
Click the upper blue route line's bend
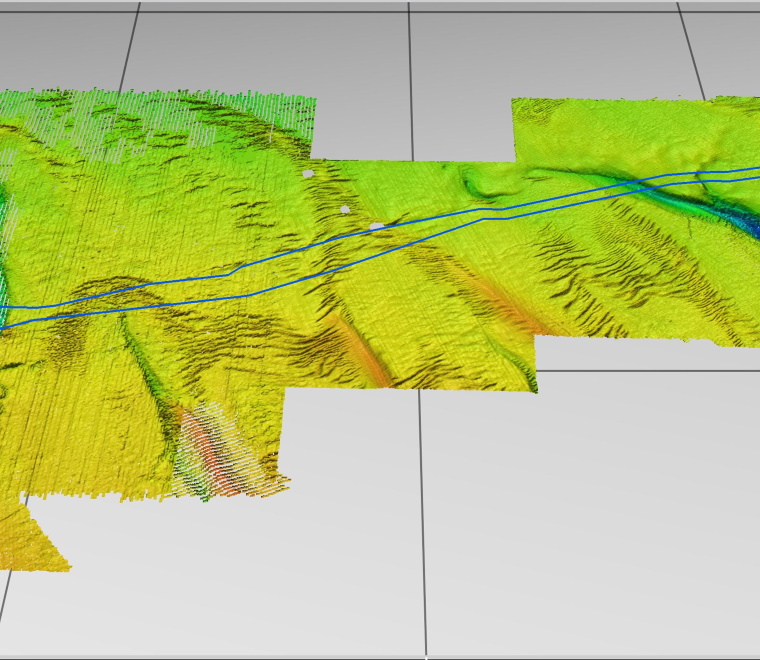click(230, 273)
